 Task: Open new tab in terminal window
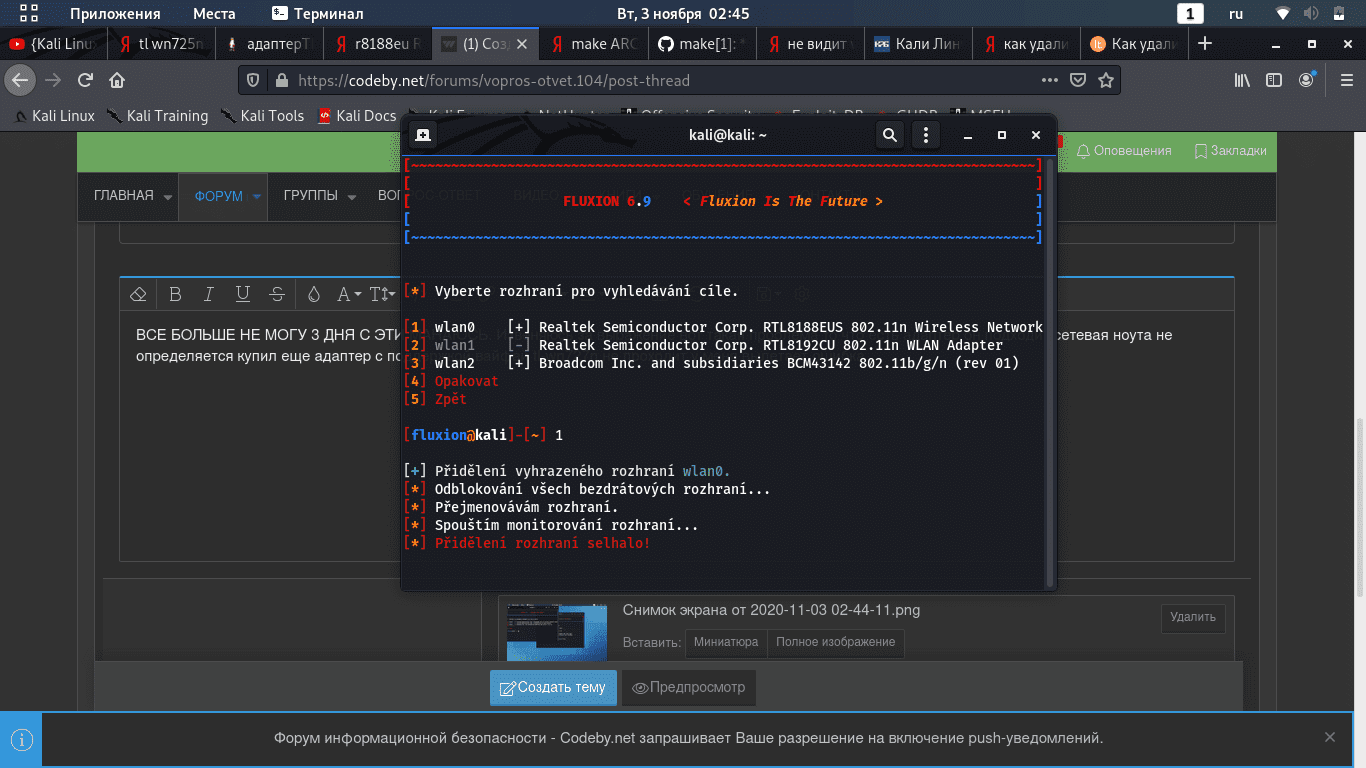[423, 135]
